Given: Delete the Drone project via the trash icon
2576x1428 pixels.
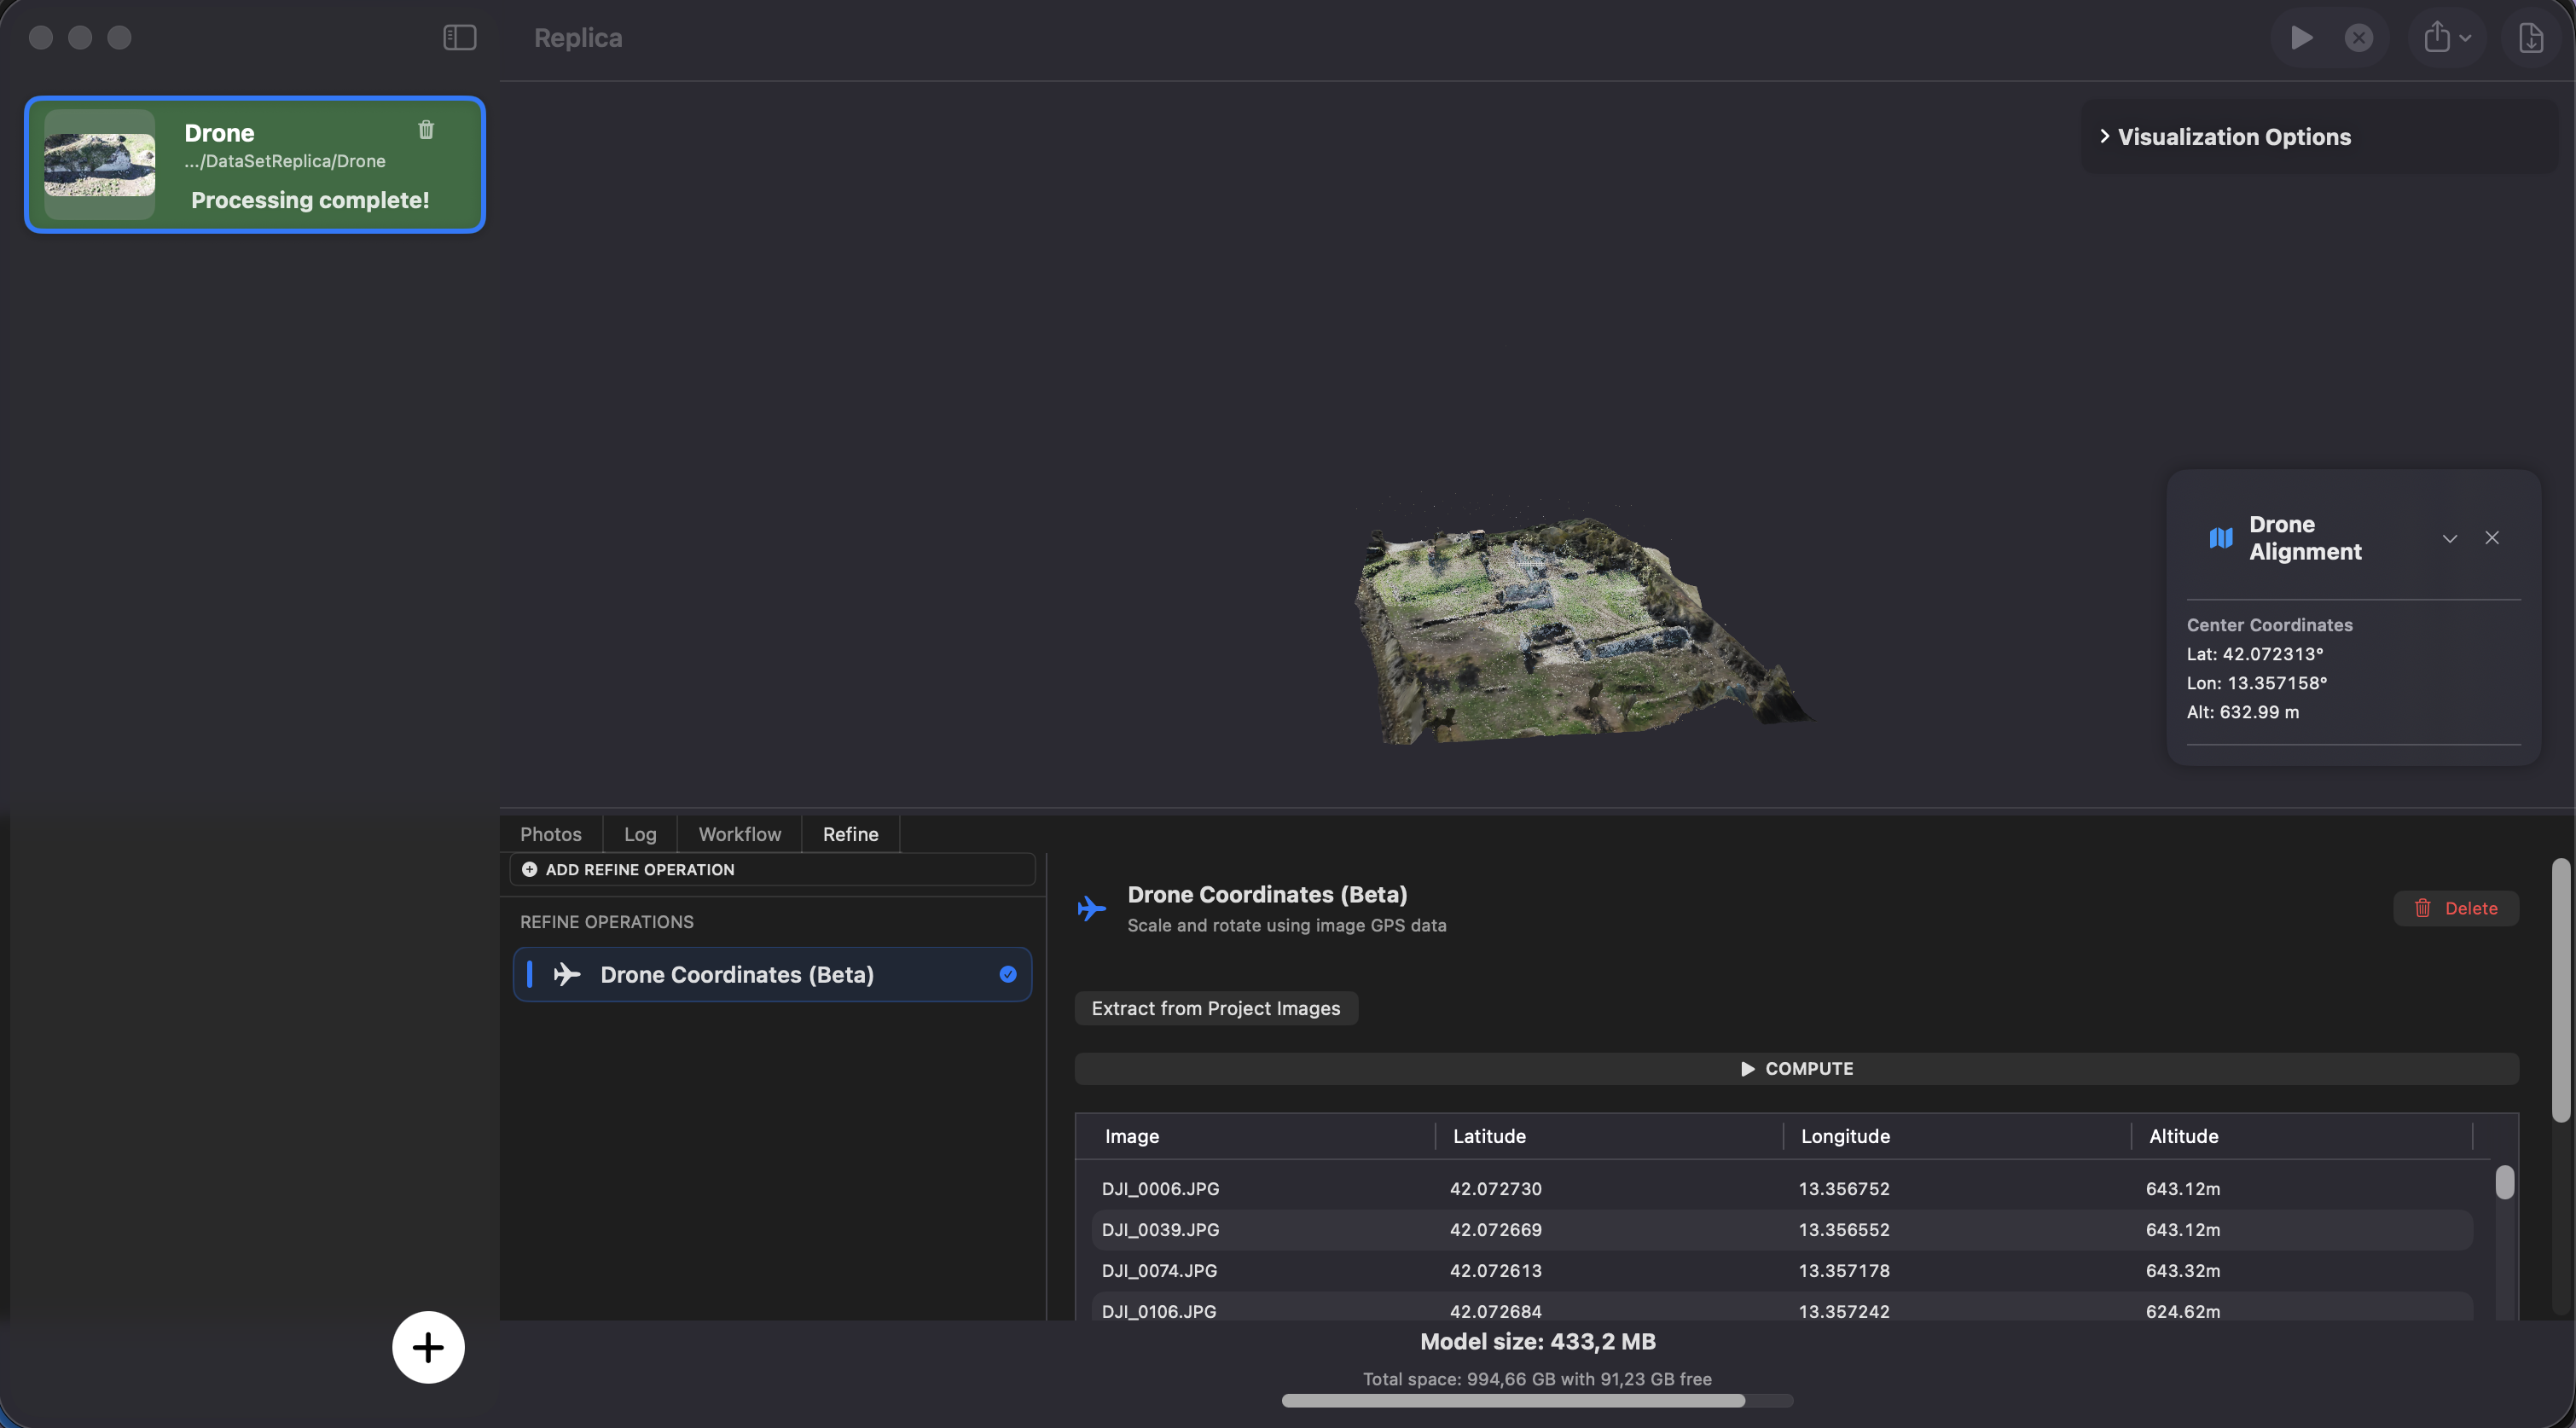Looking at the screenshot, I should point(426,129).
